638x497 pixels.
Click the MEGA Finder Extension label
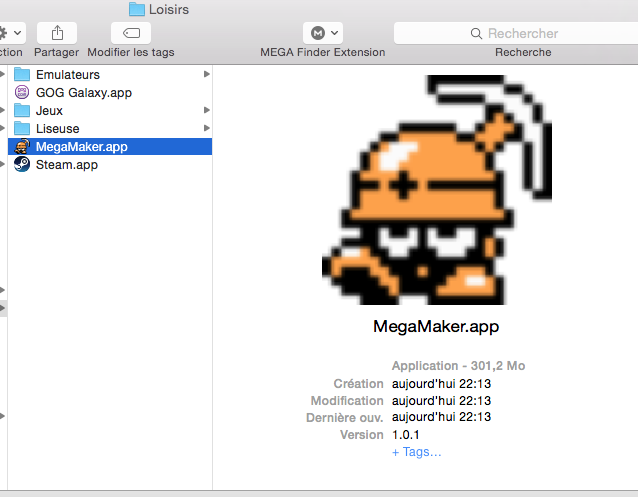click(323, 52)
